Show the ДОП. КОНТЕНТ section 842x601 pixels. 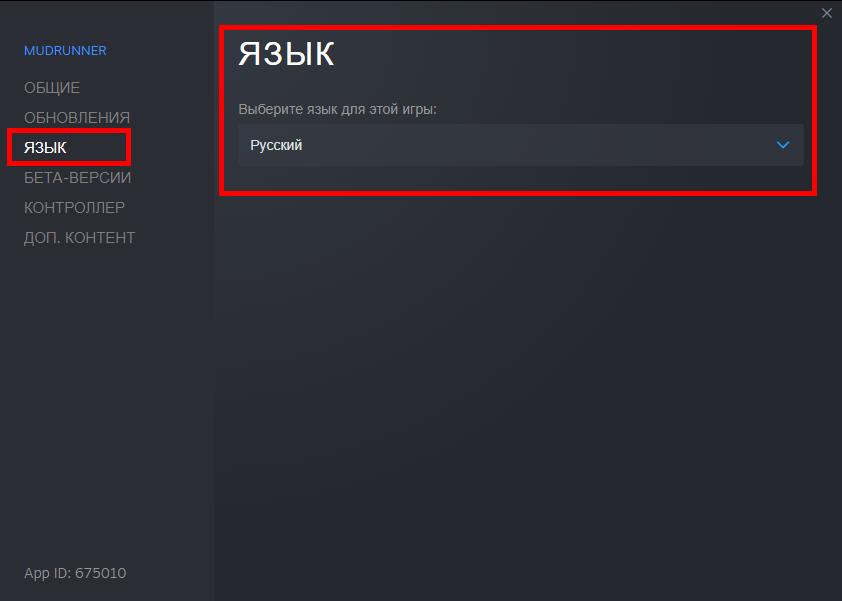79,237
